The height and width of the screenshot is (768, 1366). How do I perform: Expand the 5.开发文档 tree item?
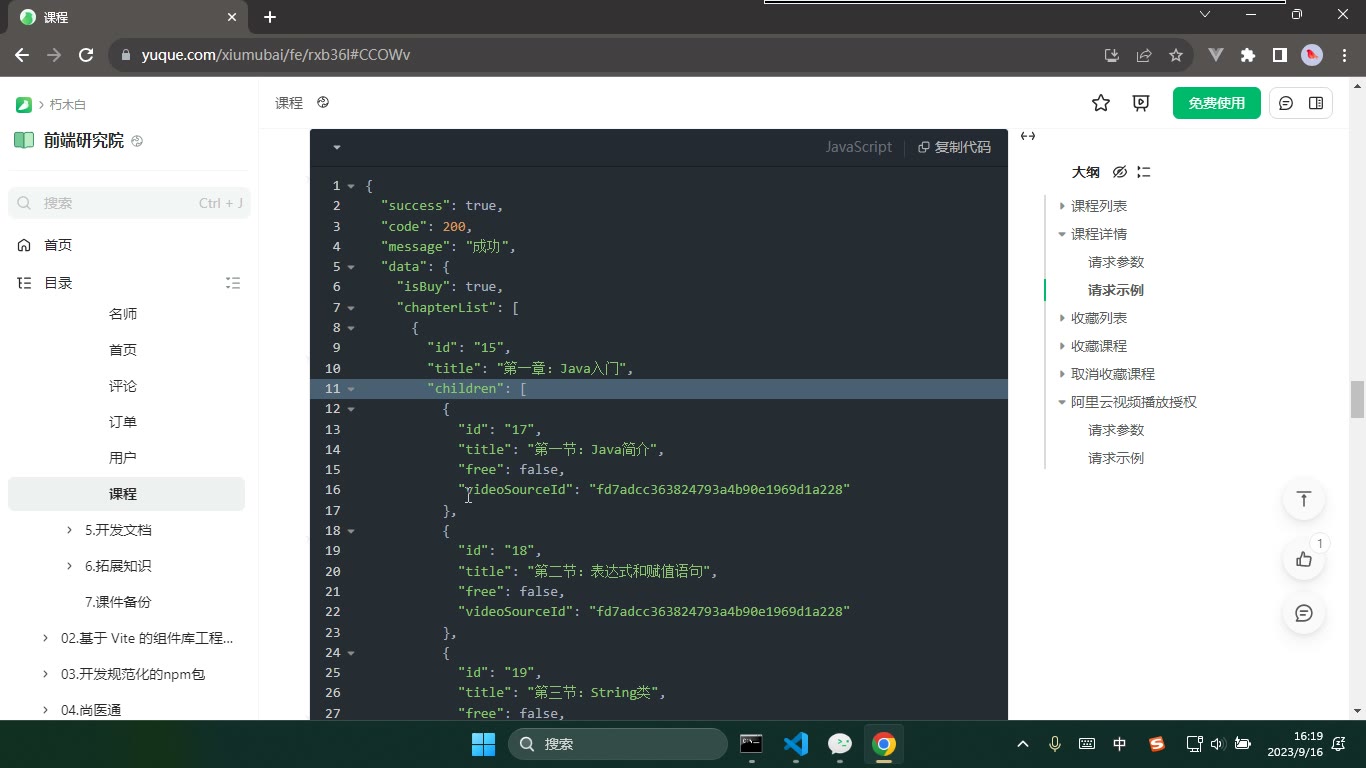click(69, 530)
